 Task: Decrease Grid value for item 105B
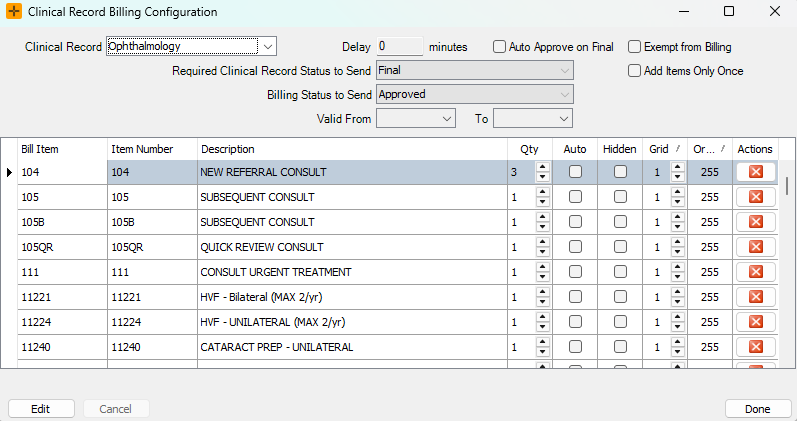pos(678,227)
